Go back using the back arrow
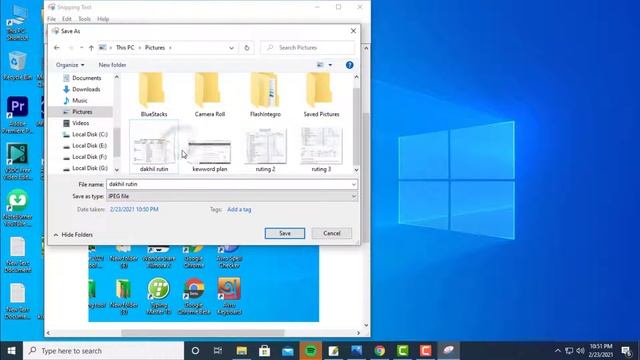This screenshot has height=360, width=640. click(57, 48)
